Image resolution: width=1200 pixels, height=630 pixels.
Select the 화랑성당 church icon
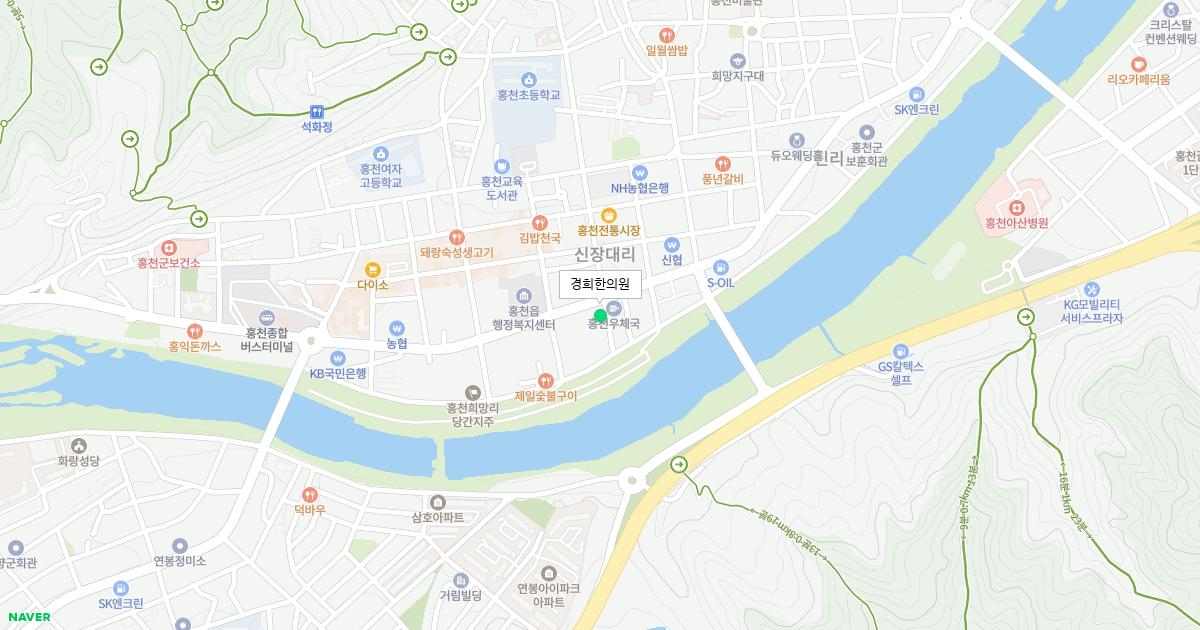coord(79,445)
